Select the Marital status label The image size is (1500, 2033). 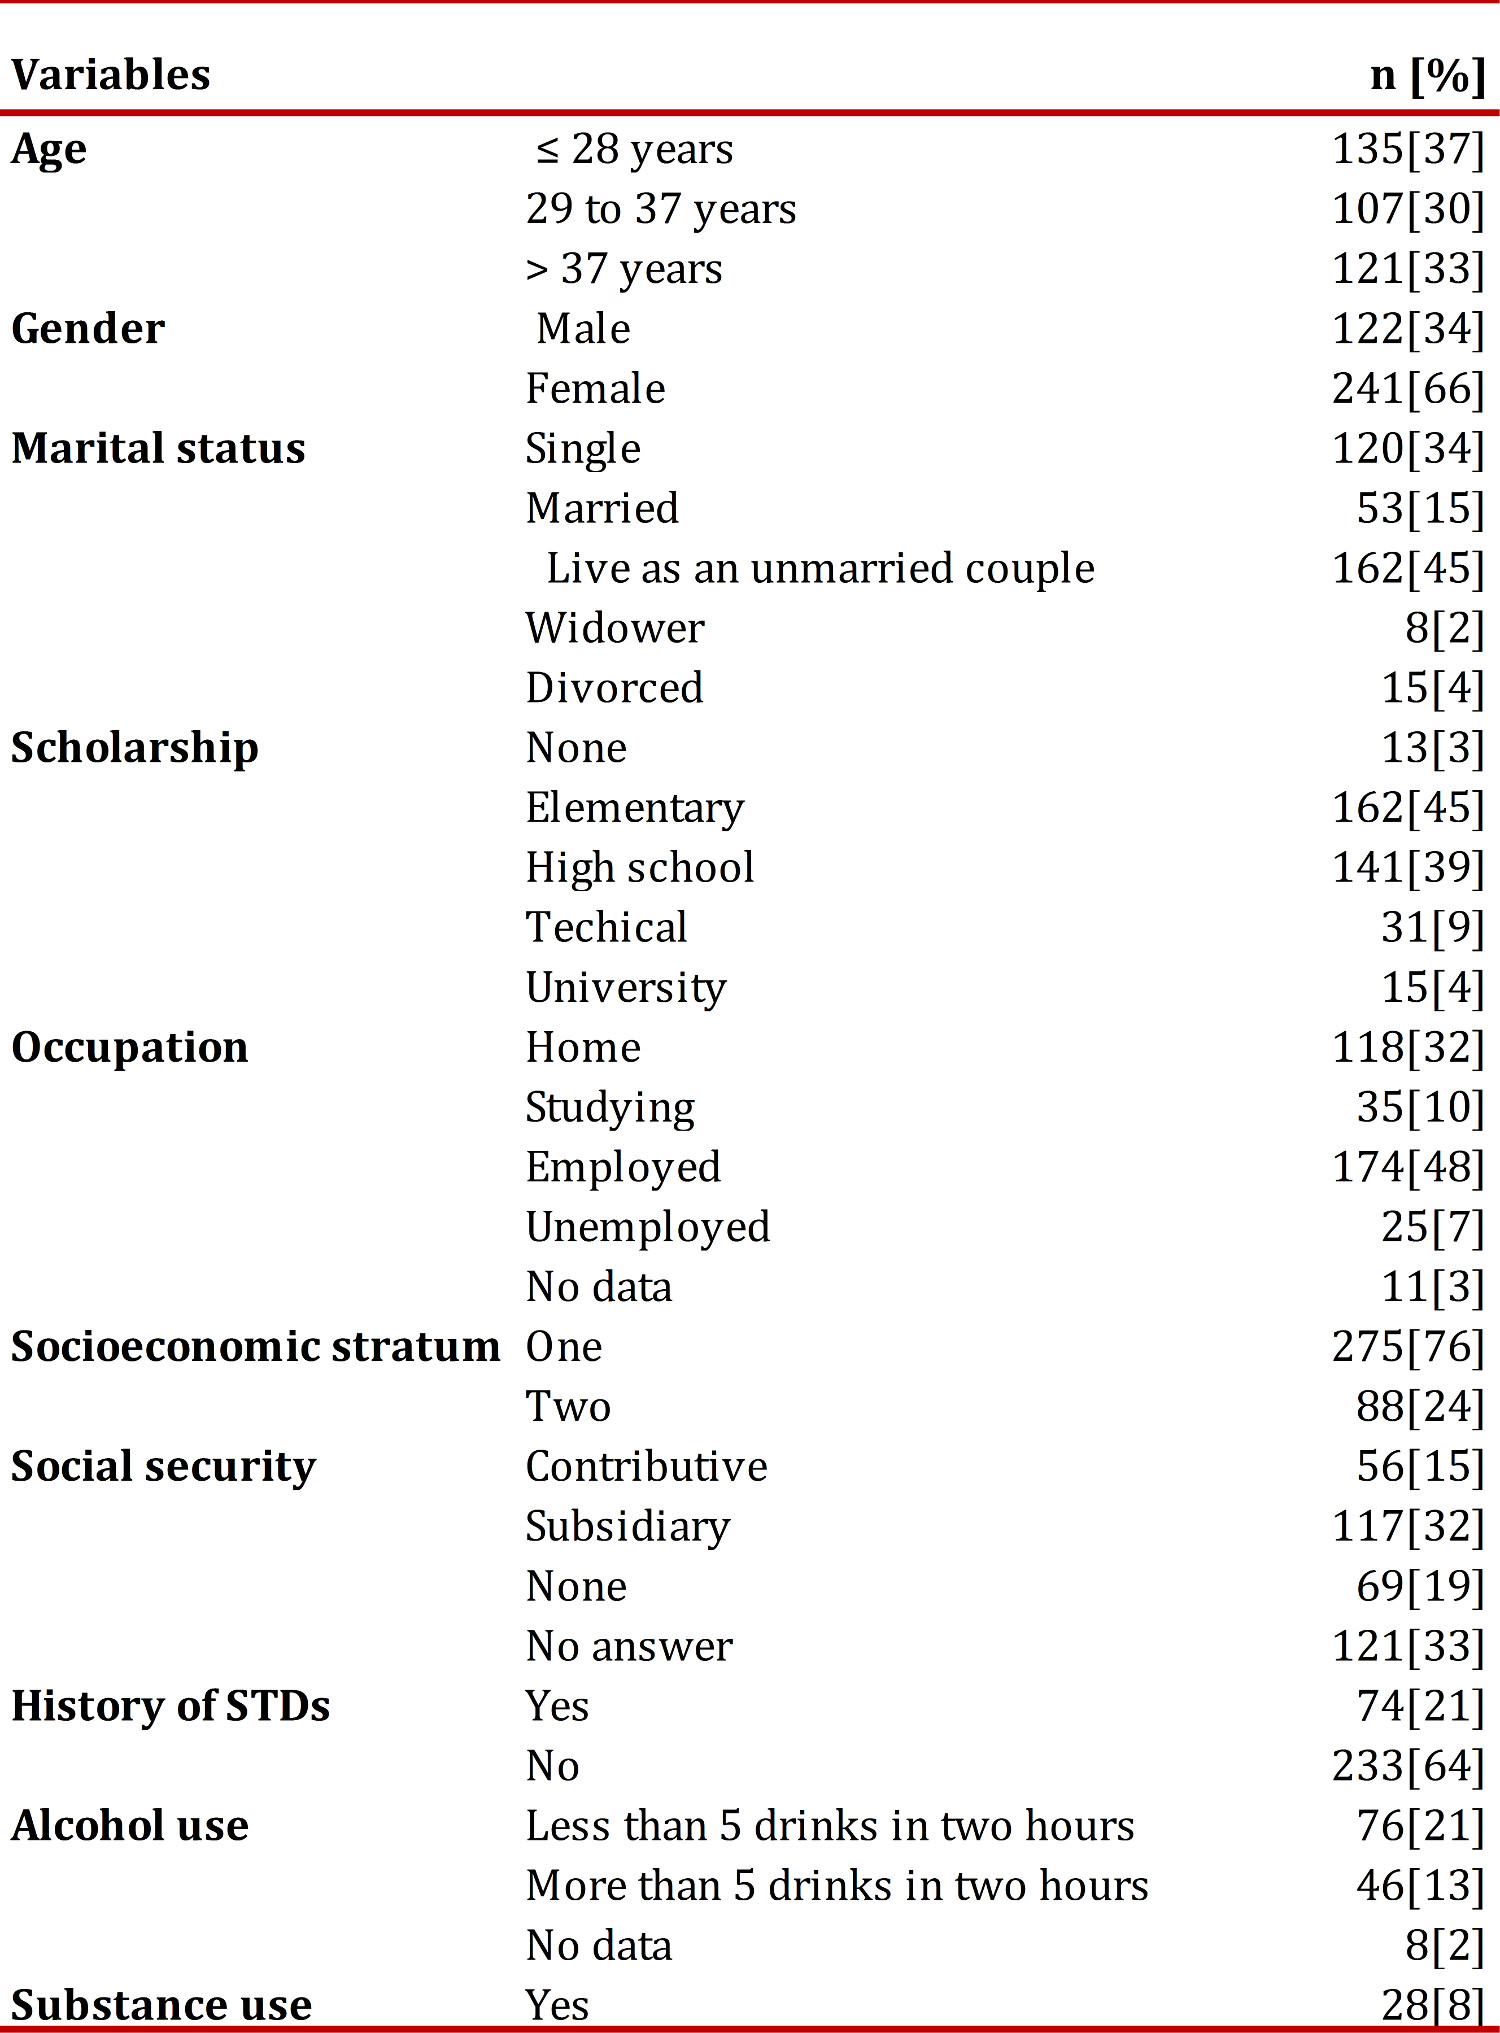(158, 449)
